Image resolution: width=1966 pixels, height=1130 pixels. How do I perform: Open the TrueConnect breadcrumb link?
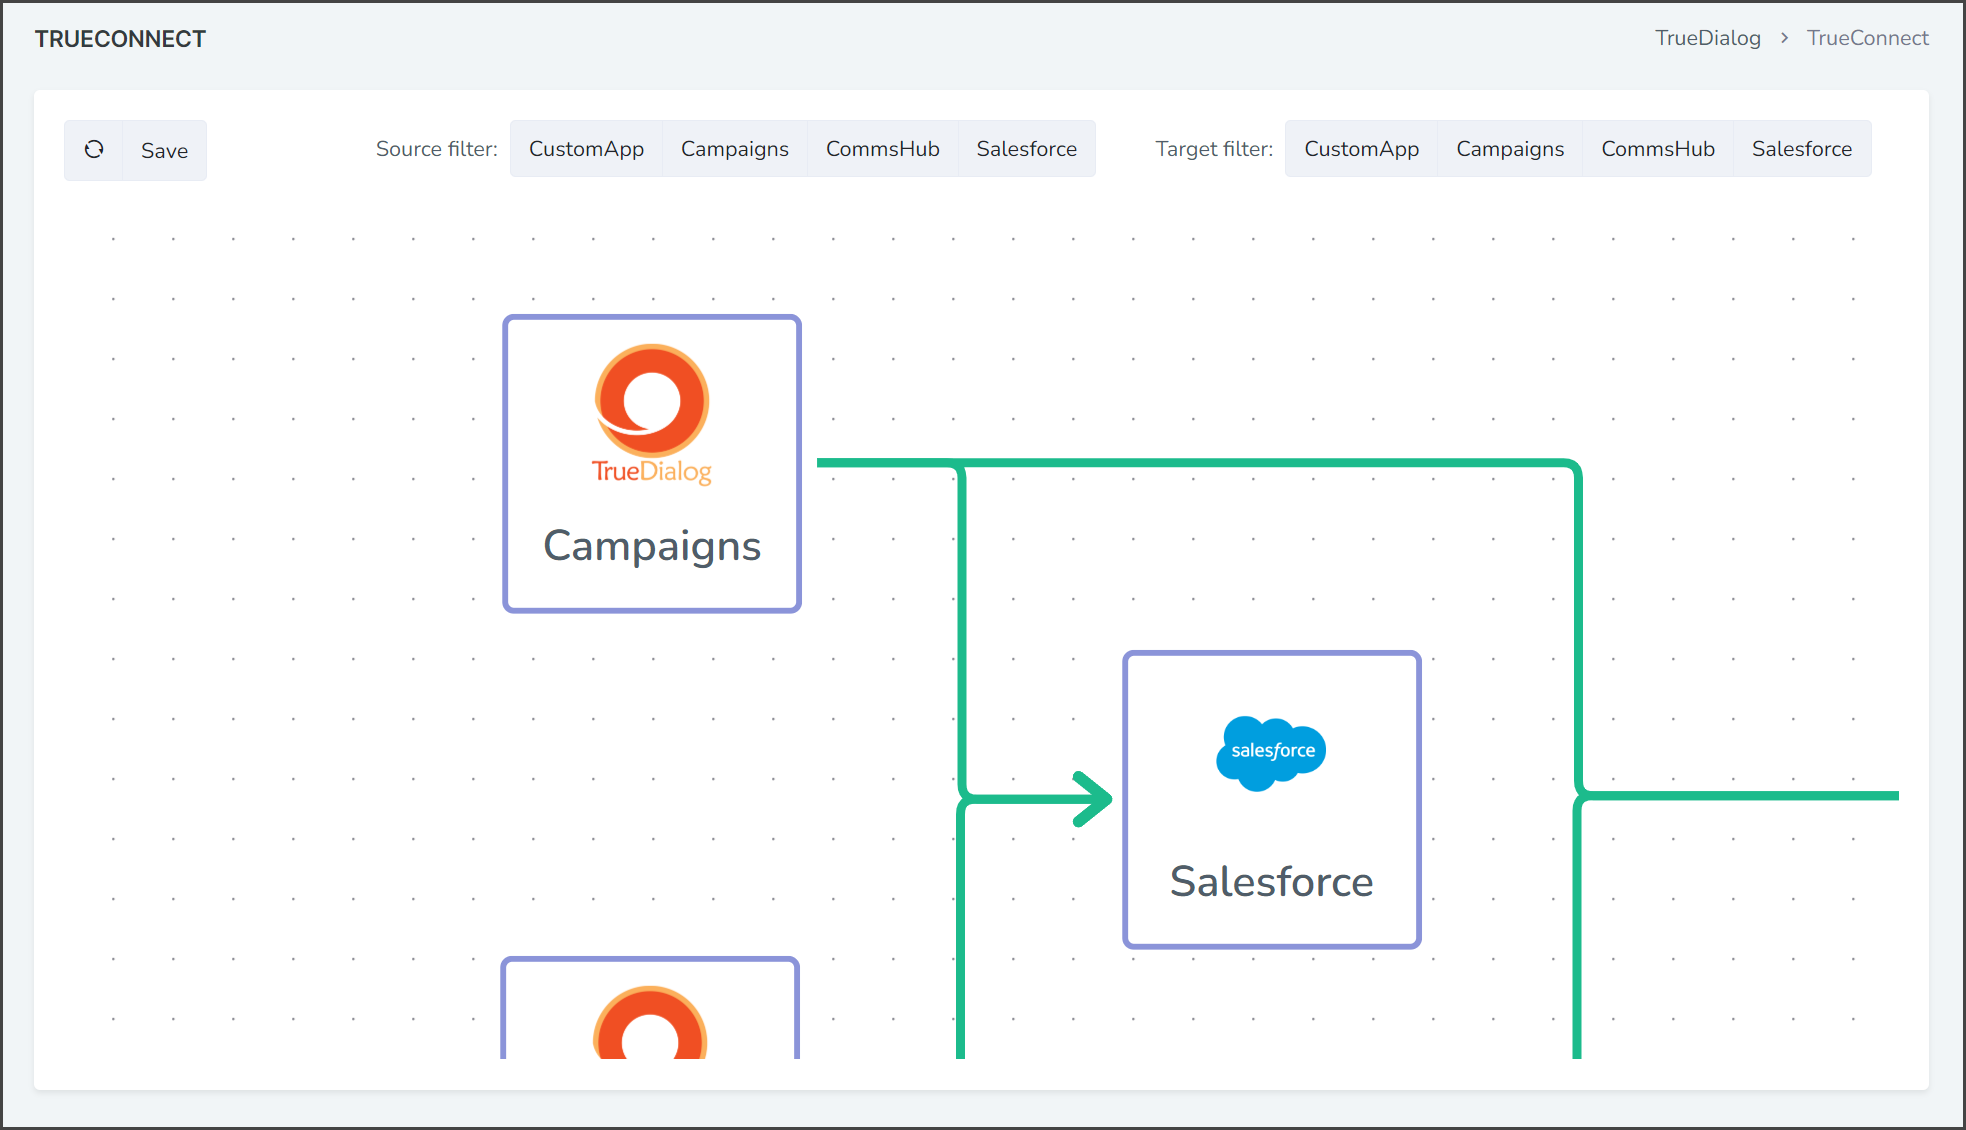1867,38
